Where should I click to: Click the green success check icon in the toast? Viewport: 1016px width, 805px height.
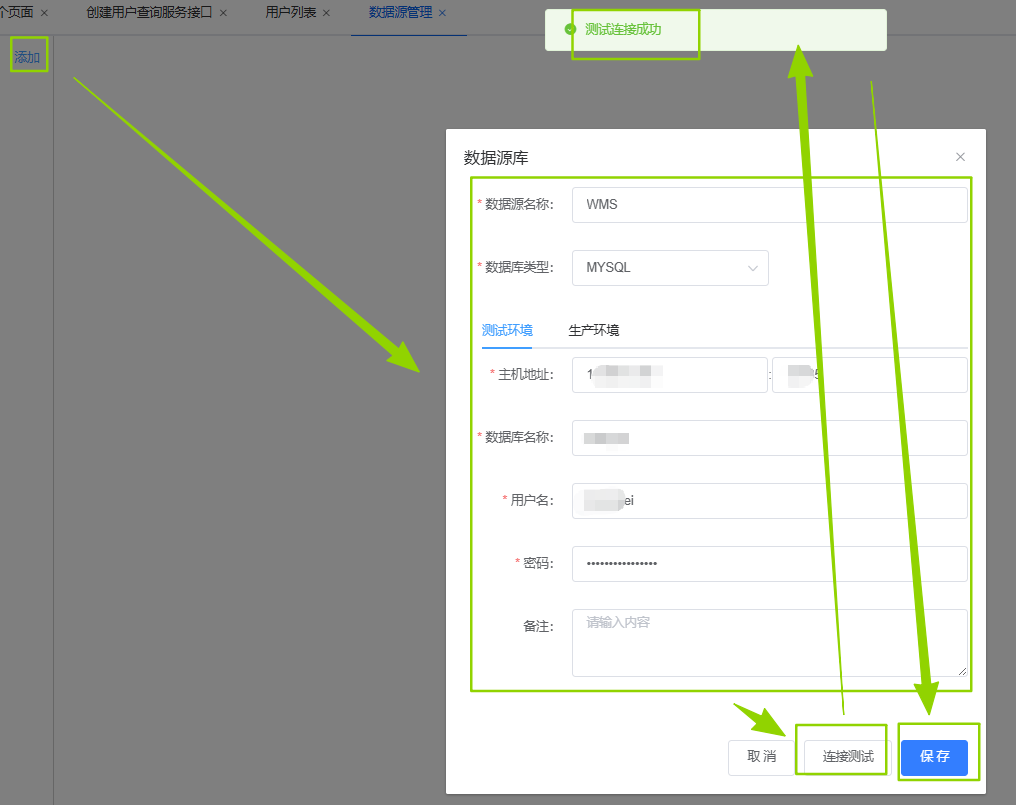click(x=570, y=29)
